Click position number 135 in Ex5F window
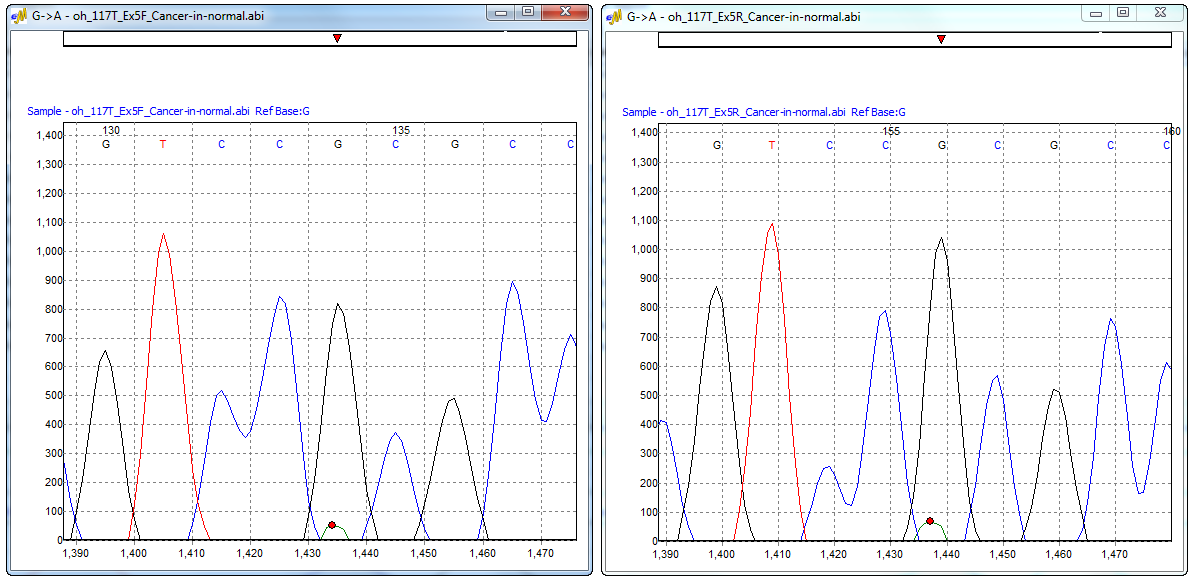 click(401, 130)
